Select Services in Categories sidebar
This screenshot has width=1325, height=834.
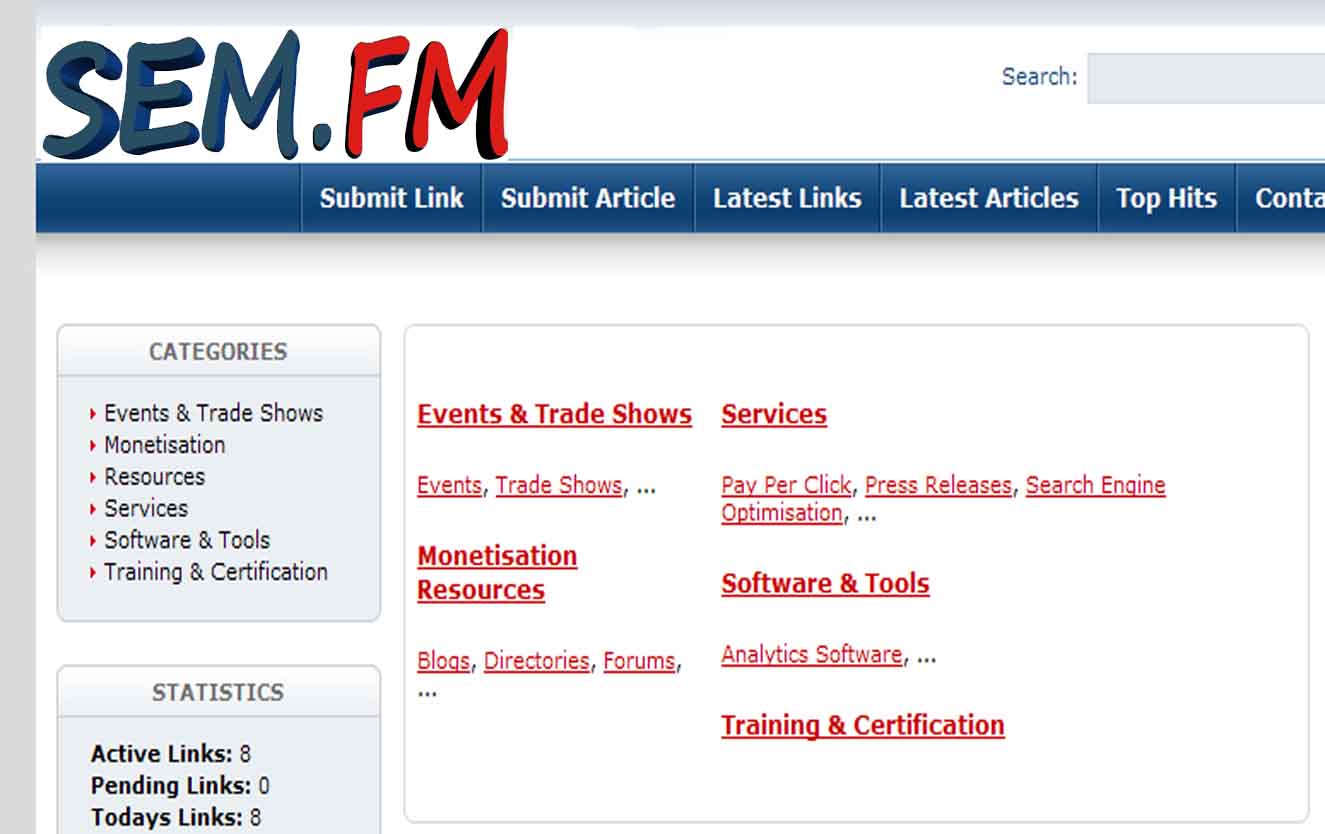click(146, 508)
